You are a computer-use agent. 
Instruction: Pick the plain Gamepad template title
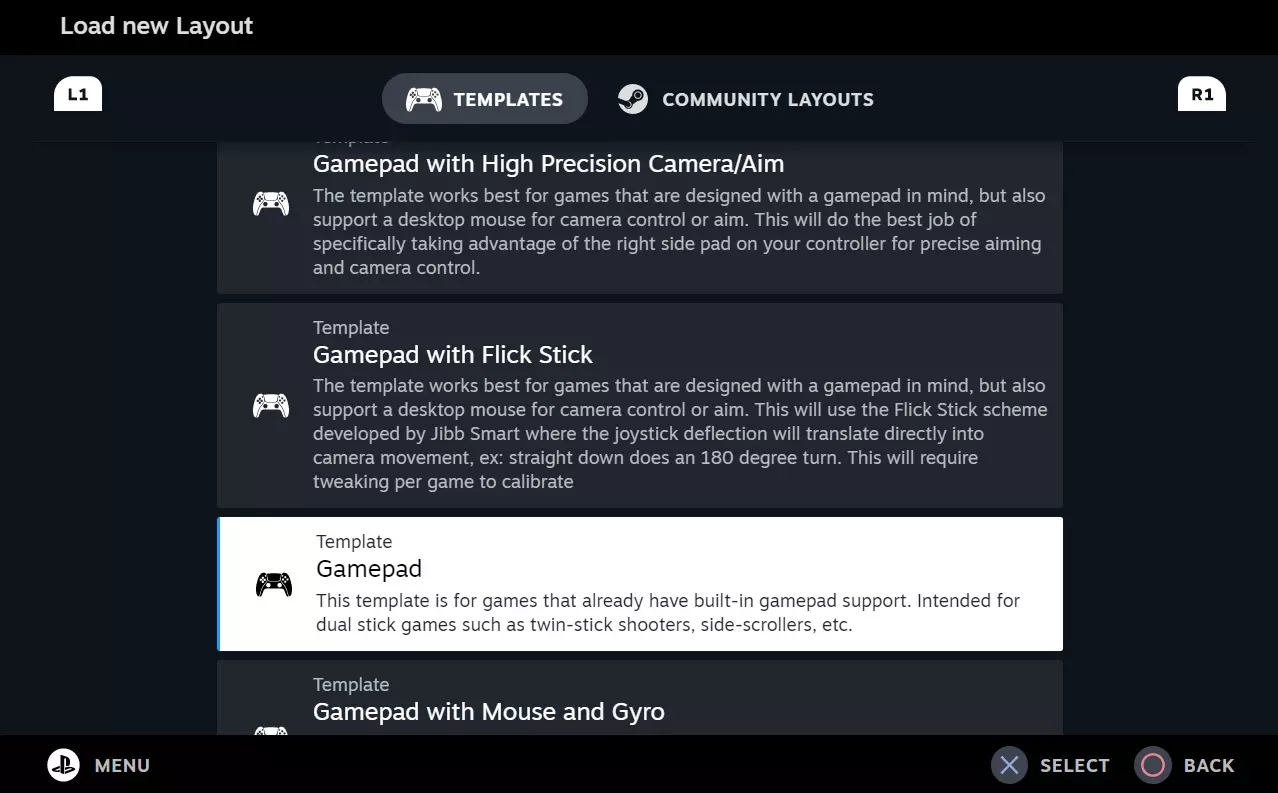[369, 569]
